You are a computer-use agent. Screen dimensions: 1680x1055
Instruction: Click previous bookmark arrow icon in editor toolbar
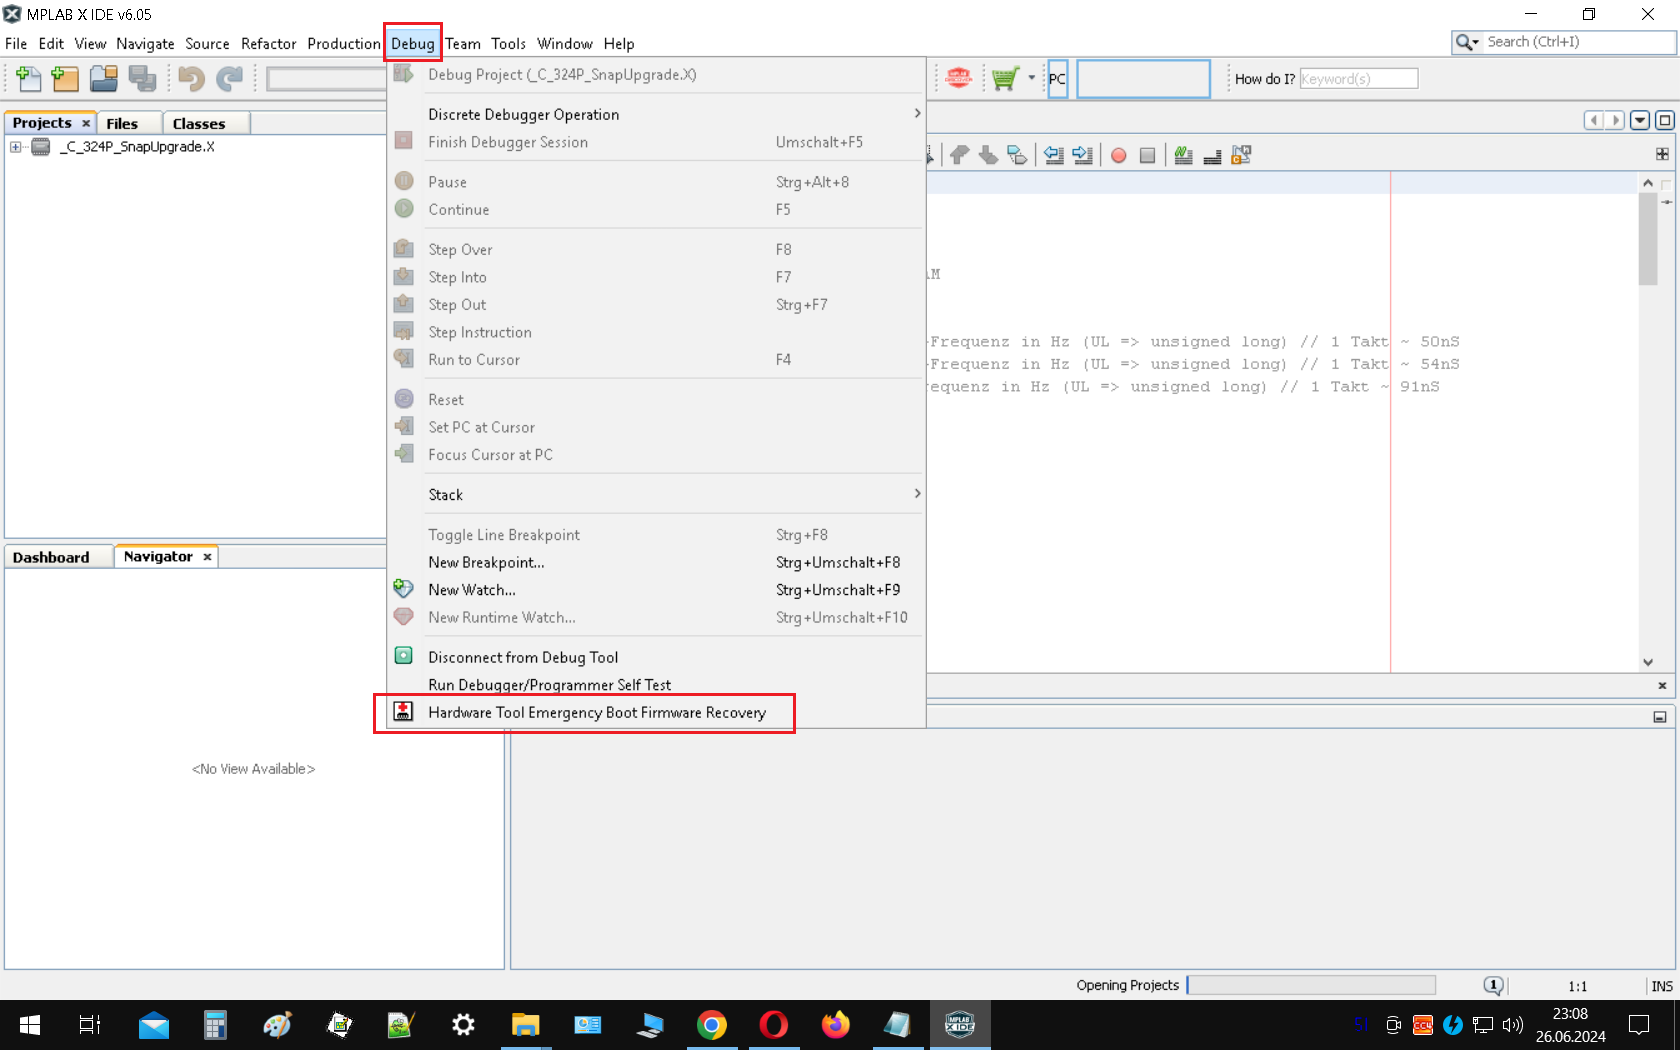pos(960,155)
